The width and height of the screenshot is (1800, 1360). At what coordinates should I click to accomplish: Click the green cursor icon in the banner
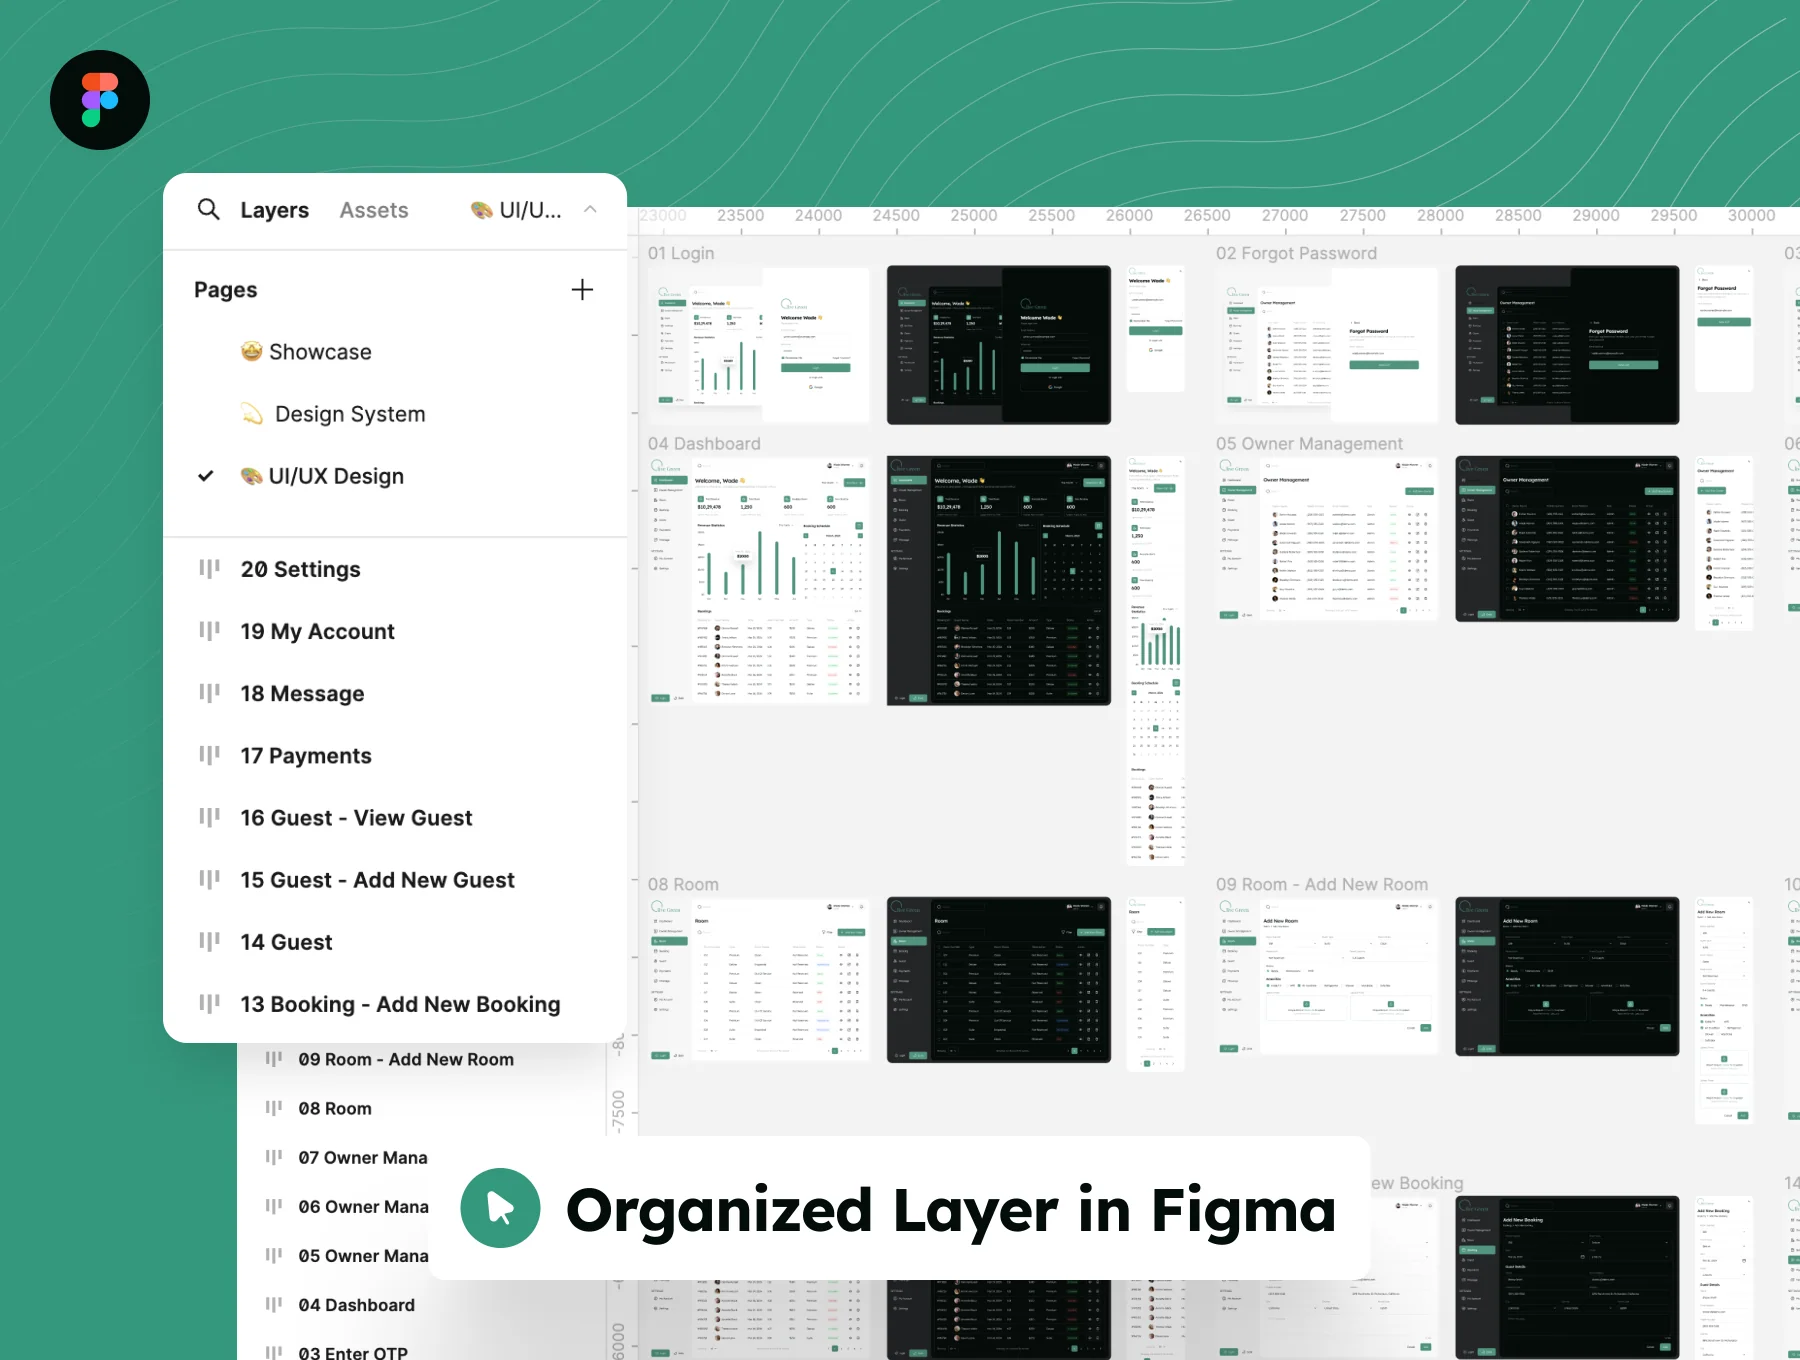click(x=500, y=1208)
